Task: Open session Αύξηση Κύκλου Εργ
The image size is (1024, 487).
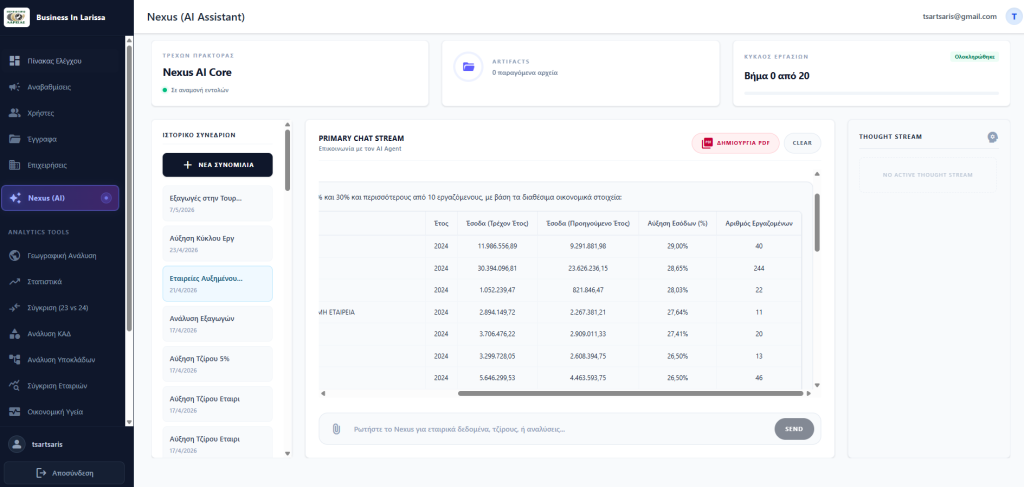Action: [x=217, y=244]
